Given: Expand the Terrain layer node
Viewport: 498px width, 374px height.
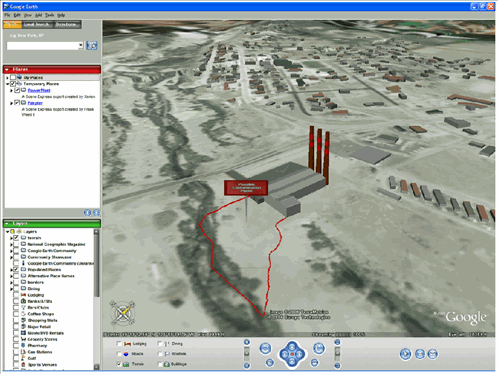Looking at the screenshot, I should (x=11, y=238).
